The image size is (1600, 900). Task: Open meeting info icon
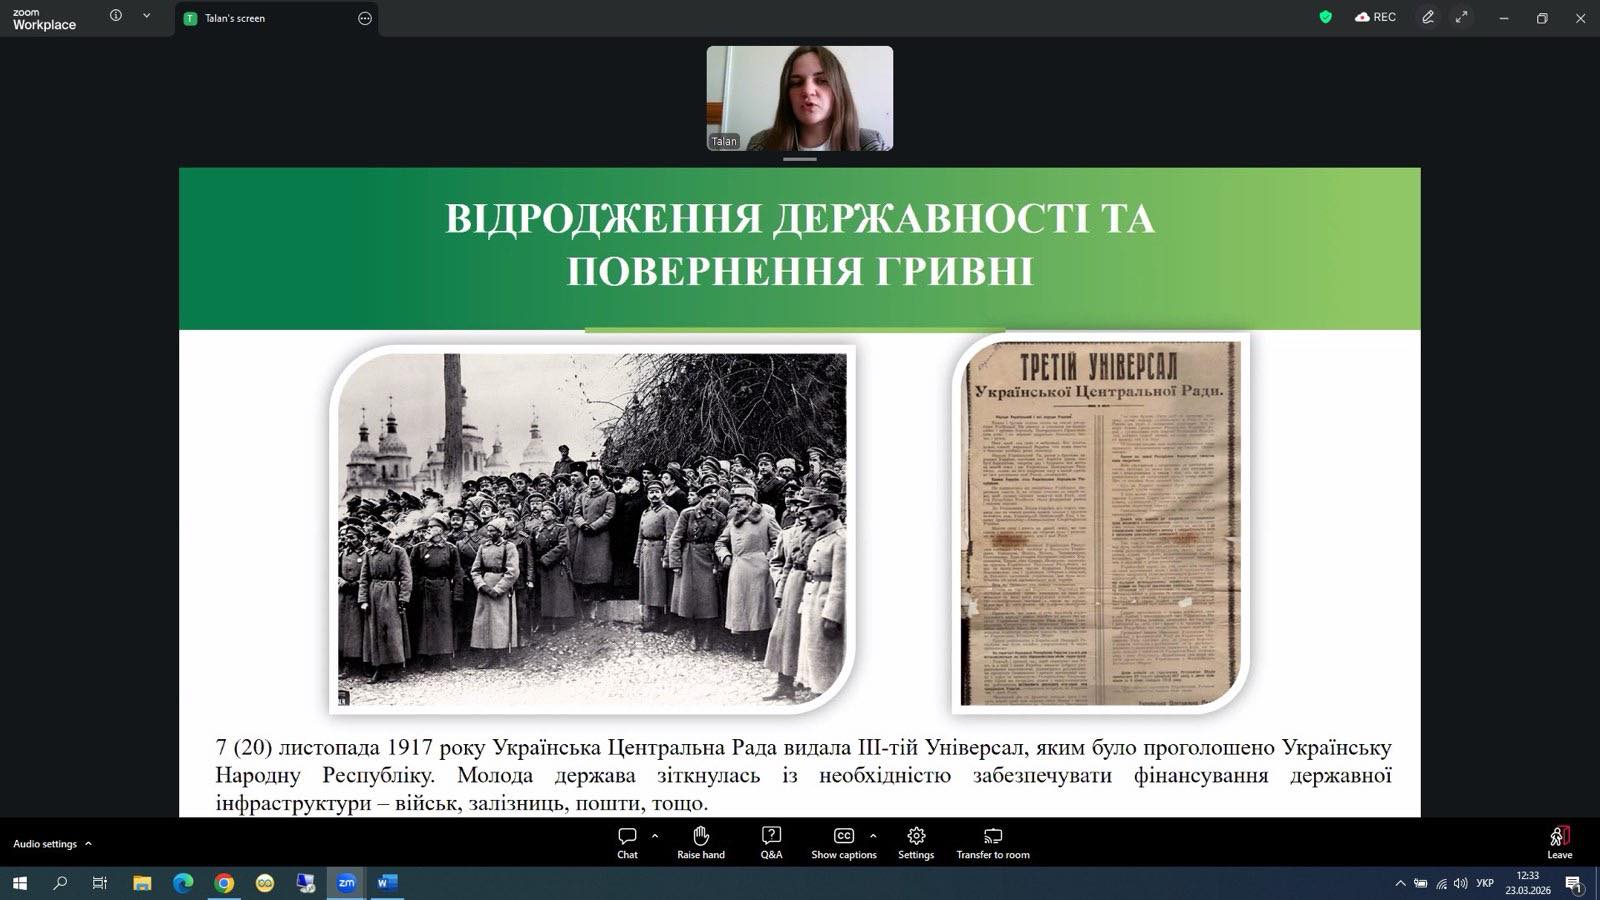pos(116,16)
